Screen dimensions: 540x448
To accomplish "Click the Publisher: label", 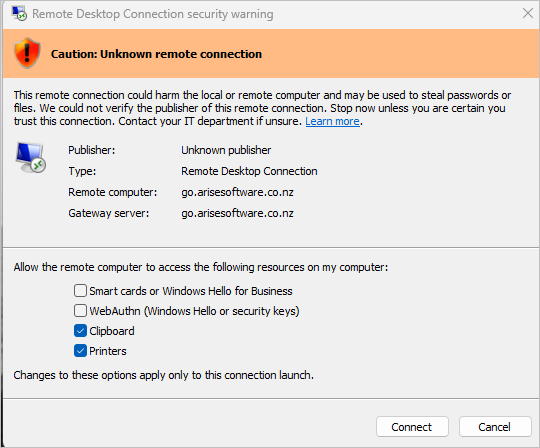I will click(92, 150).
